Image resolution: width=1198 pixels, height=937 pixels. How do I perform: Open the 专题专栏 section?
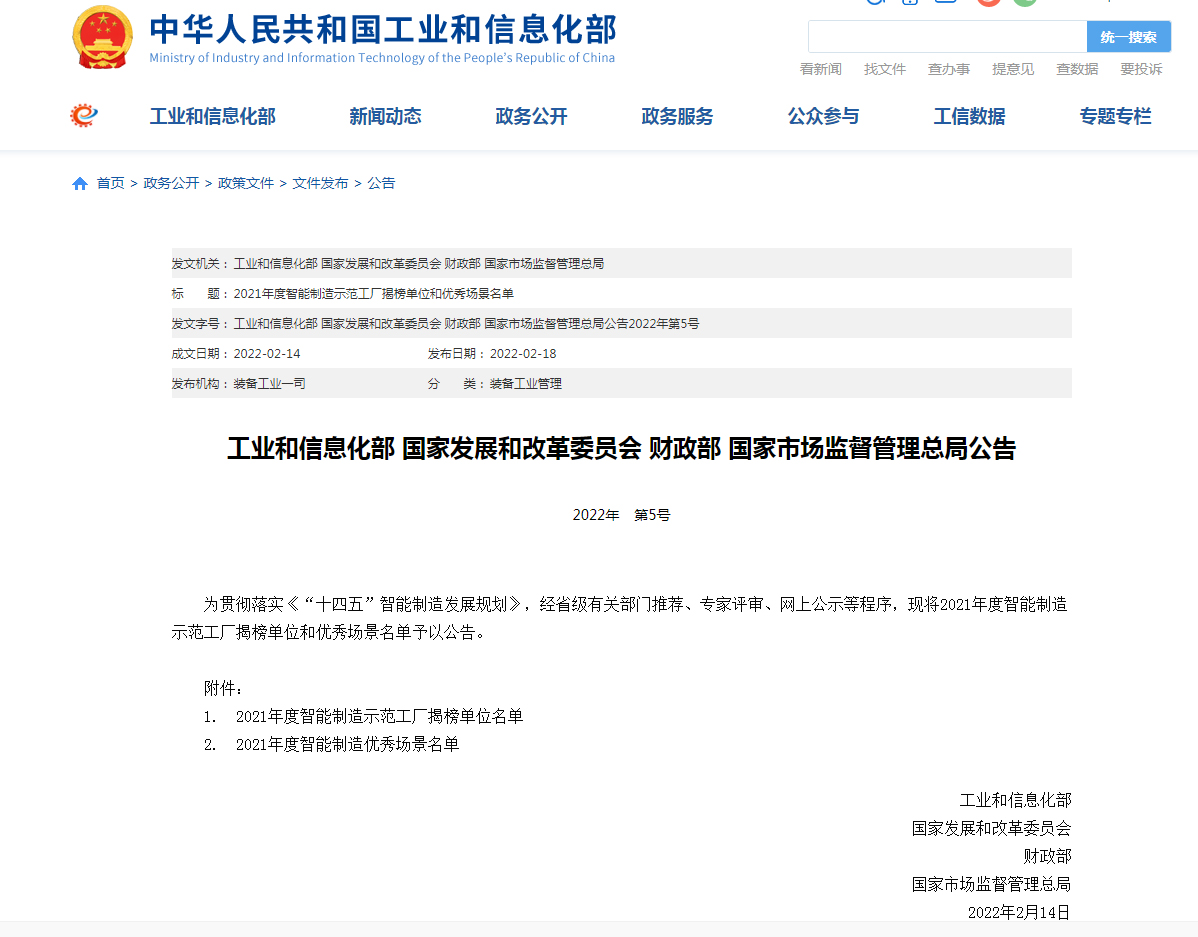[x=1116, y=116]
